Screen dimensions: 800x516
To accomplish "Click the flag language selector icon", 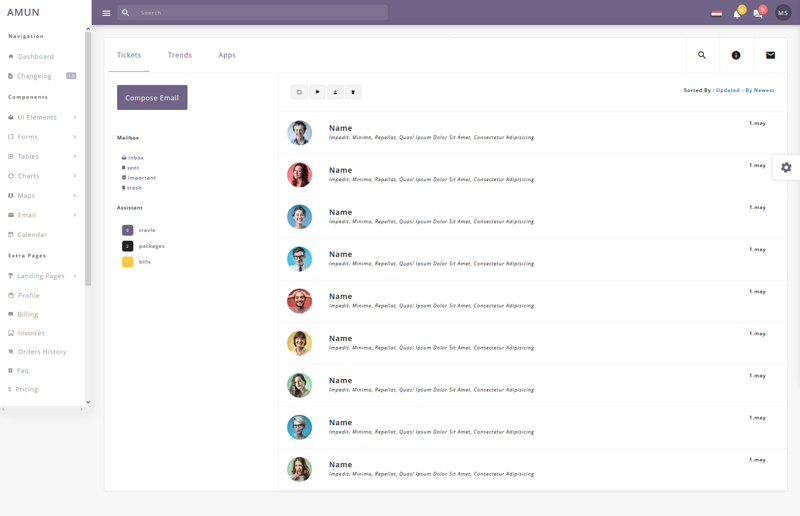I will (716, 13).
